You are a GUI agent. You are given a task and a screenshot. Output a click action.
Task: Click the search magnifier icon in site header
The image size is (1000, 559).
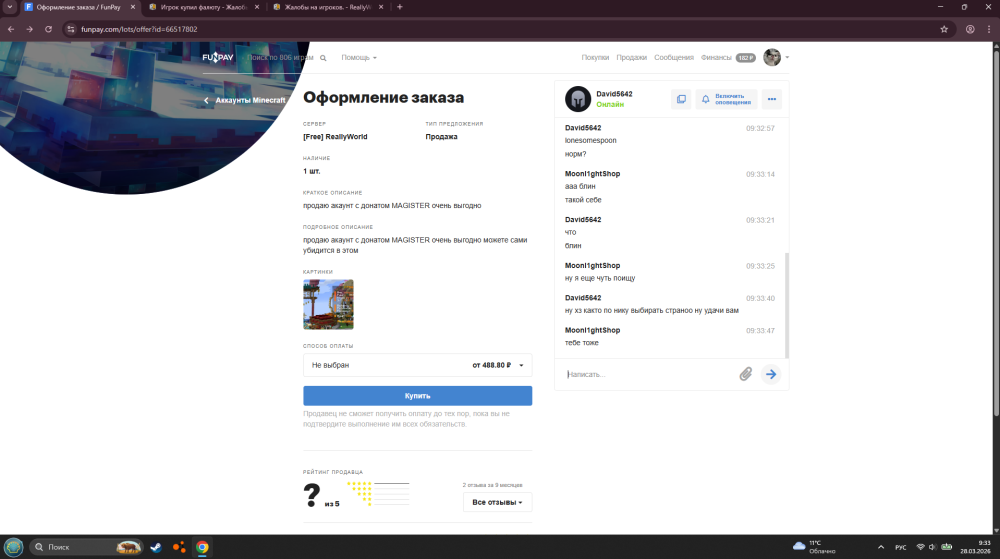coord(323,58)
